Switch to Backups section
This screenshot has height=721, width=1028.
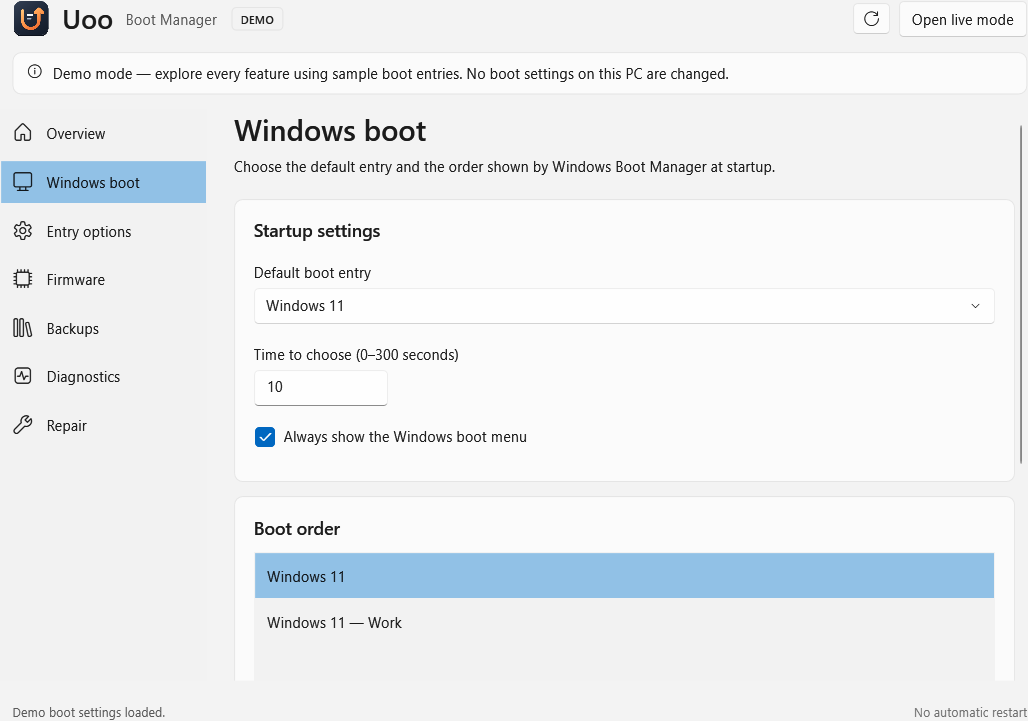104,328
